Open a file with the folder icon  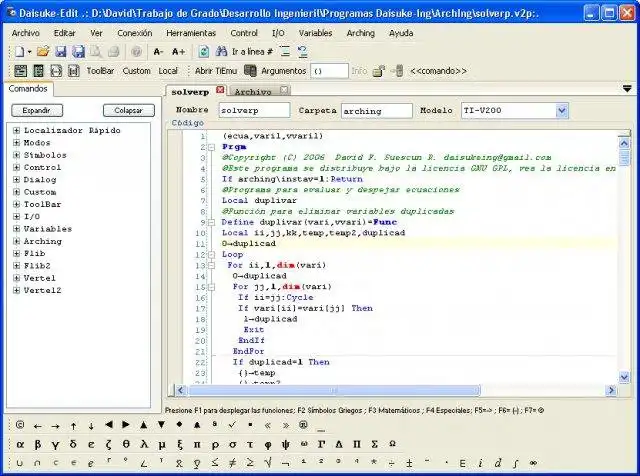[x=43, y=51]
